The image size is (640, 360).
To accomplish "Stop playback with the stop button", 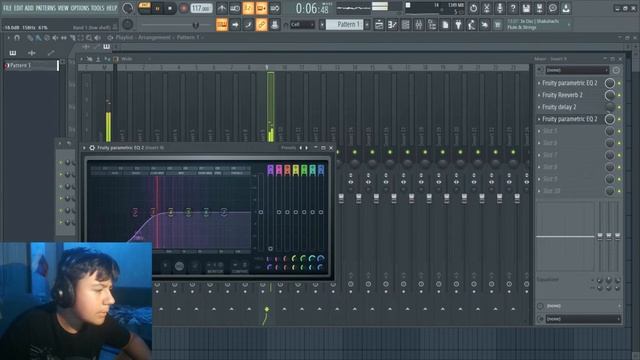I will [x=170, y=8].
